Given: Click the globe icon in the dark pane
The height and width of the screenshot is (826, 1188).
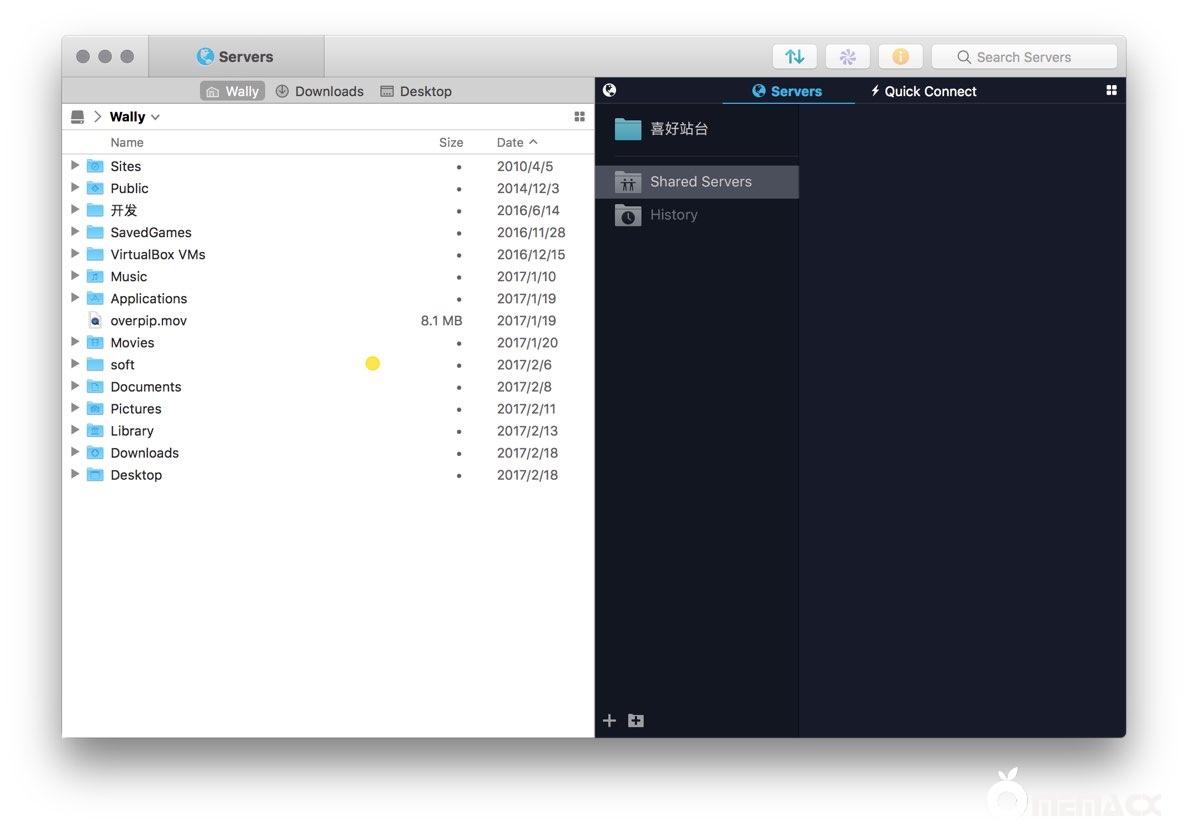Looking at the screenshot, I should (x=610, y=90).
